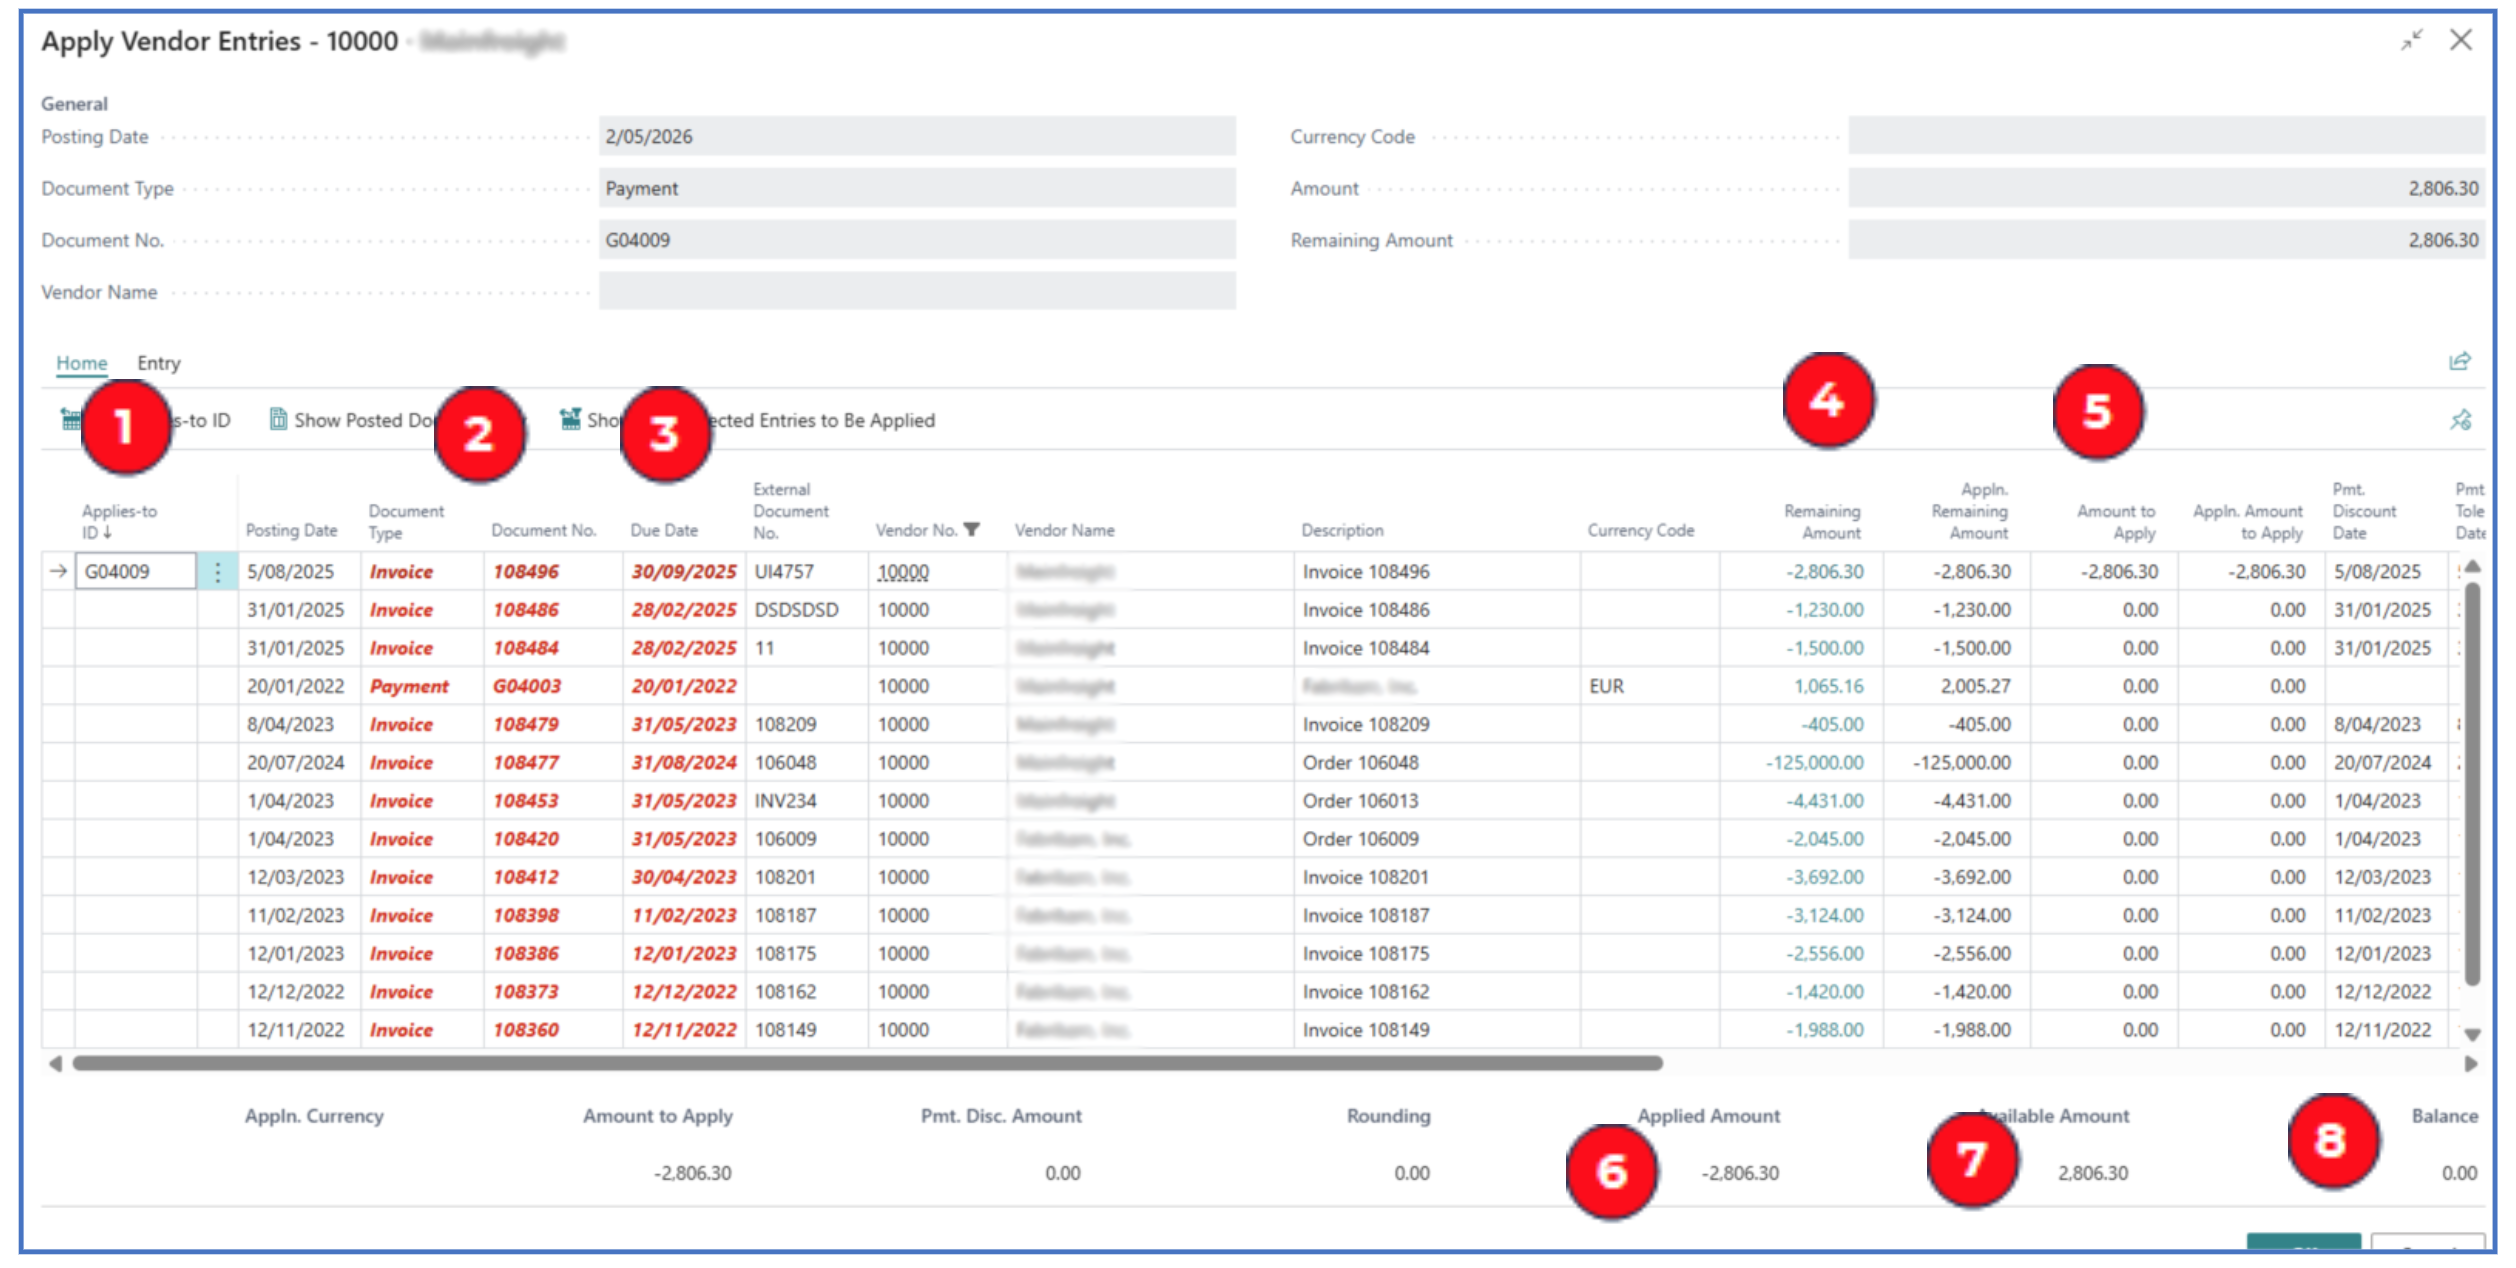Open the Due Date column header options

pyautogui.click(x=663, y=530)
